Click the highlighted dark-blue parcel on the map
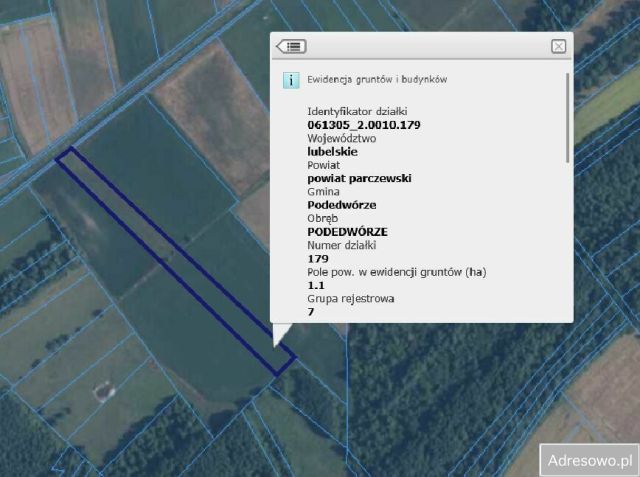Viewport: 640px width, 477px height. pos(176,261)
